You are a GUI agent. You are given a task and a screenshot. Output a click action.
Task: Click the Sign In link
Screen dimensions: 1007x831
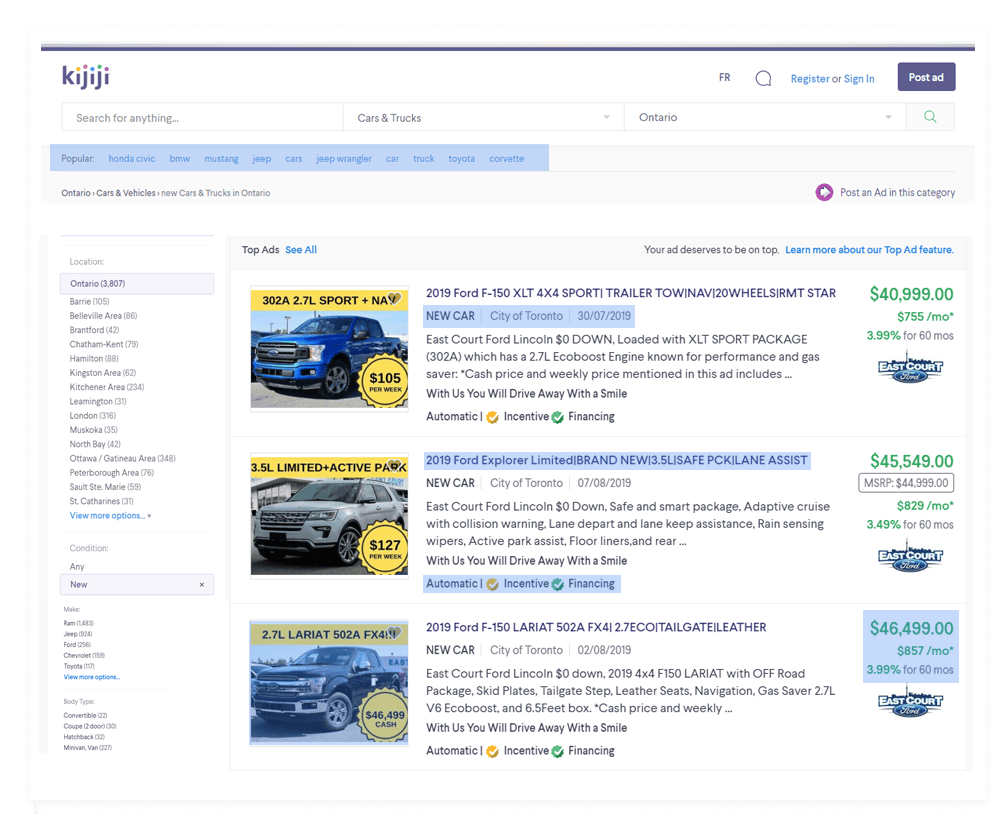point(859,78)
